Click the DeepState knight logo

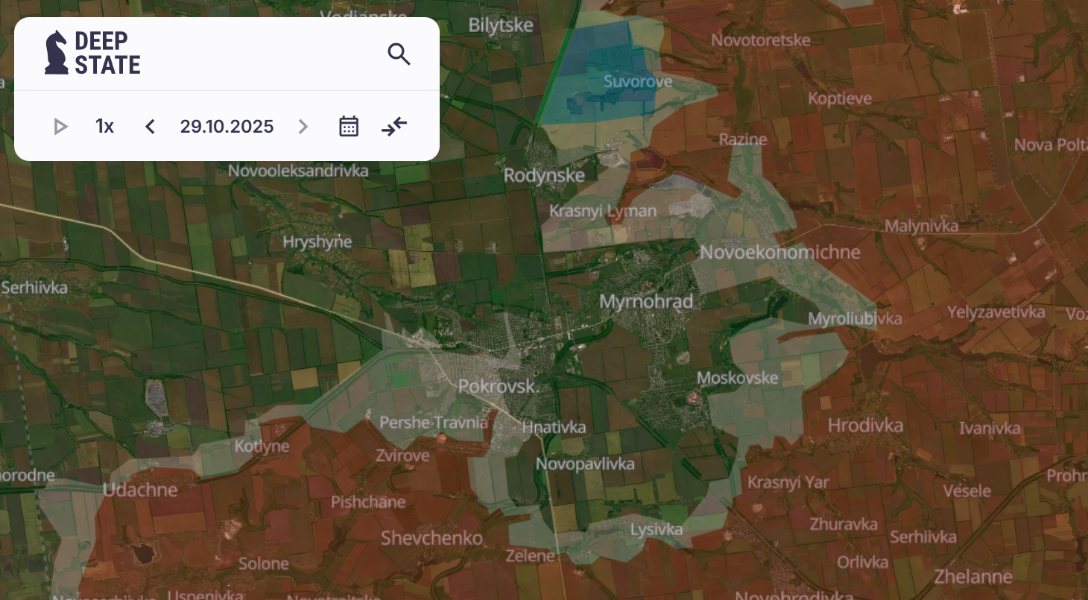pos(56,53)
